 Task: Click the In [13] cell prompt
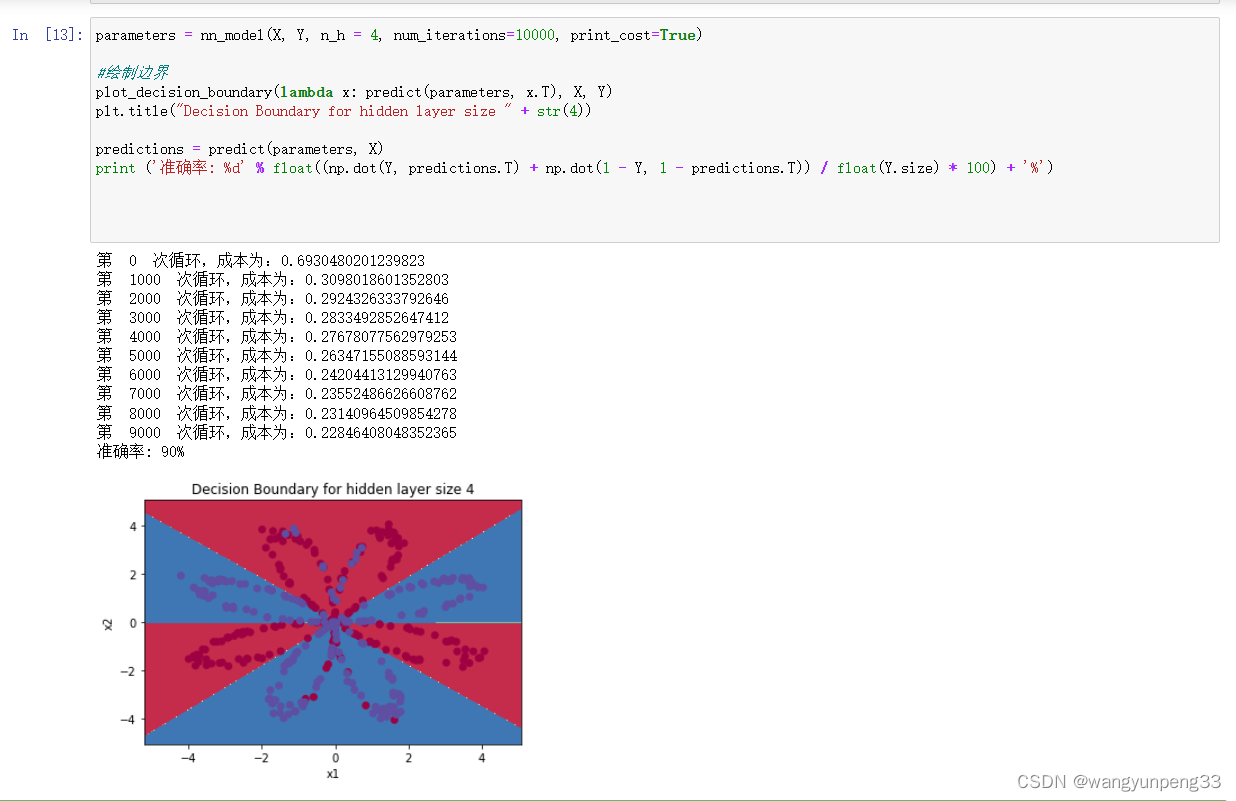coord(47,36)
